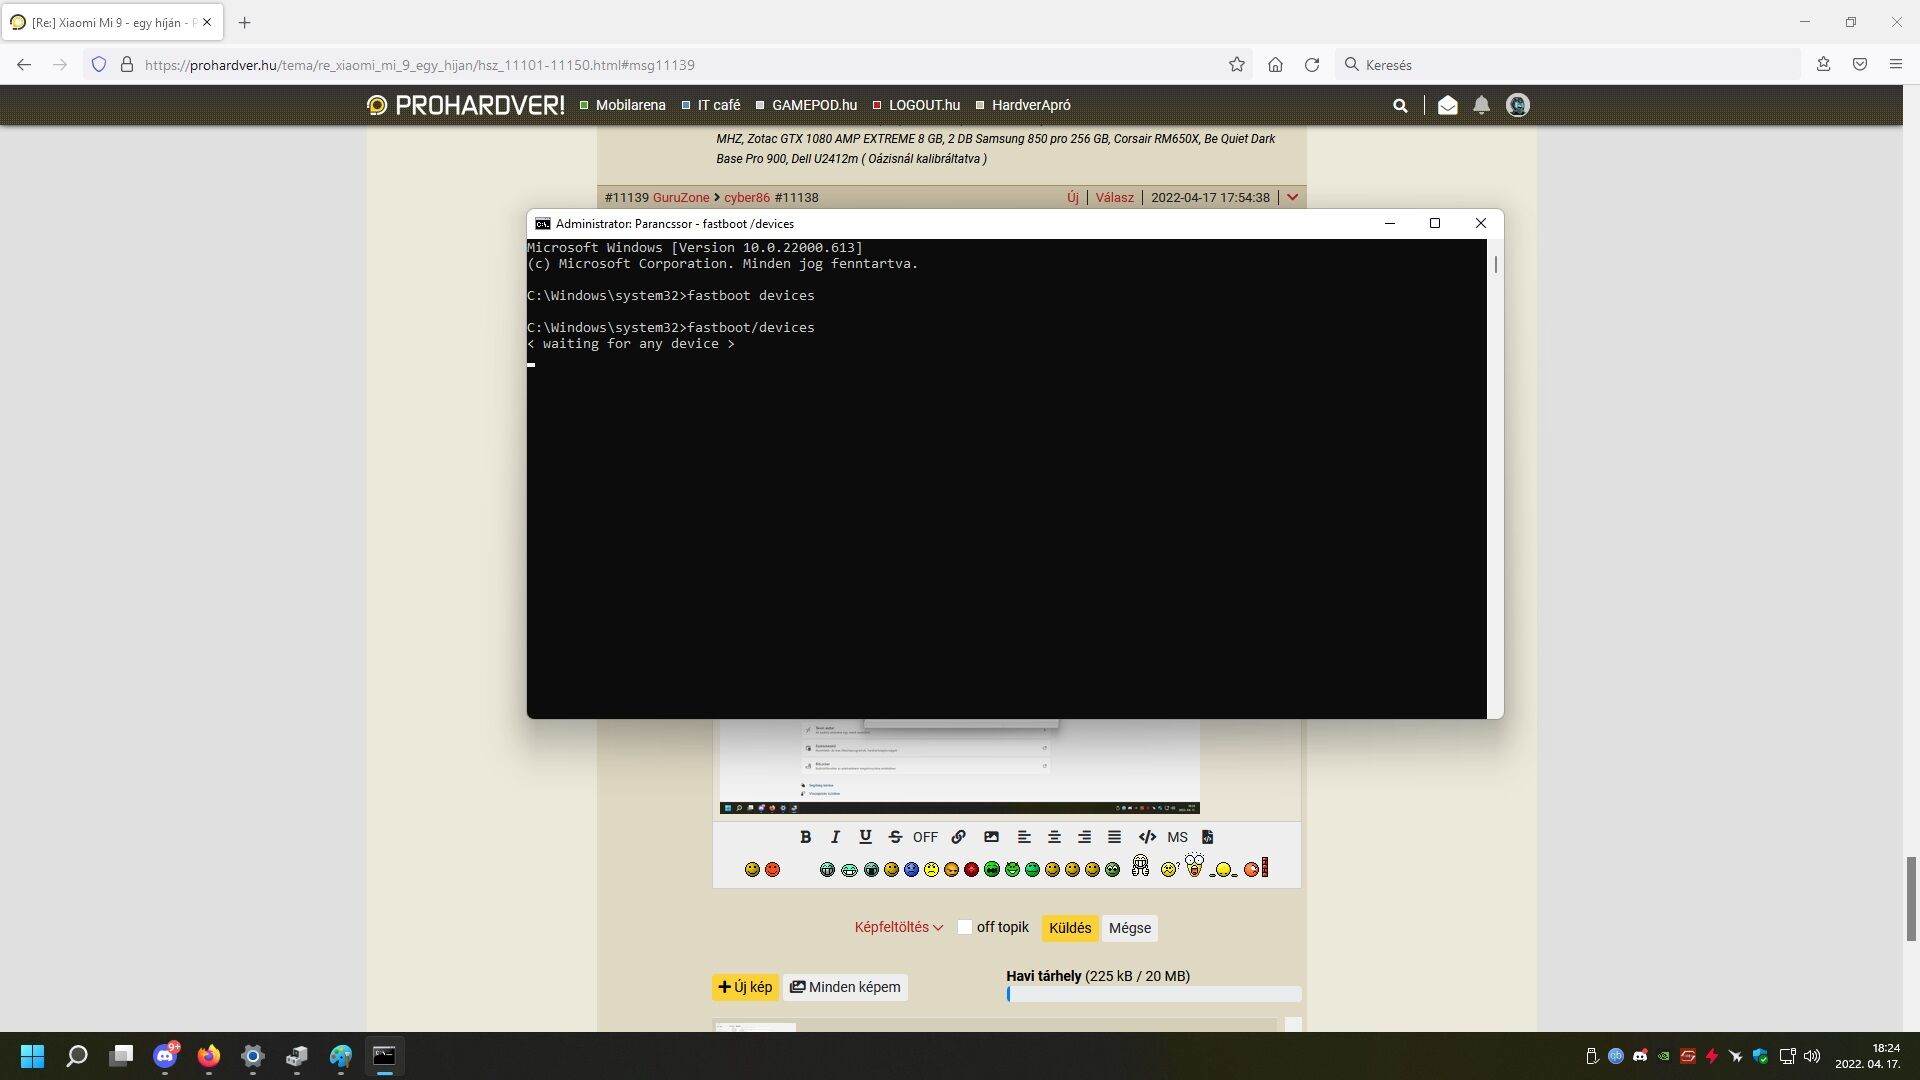Insert the confused question-mark smiley
Viewport: 1920px width, 1080px height.
click(1169, 869)
